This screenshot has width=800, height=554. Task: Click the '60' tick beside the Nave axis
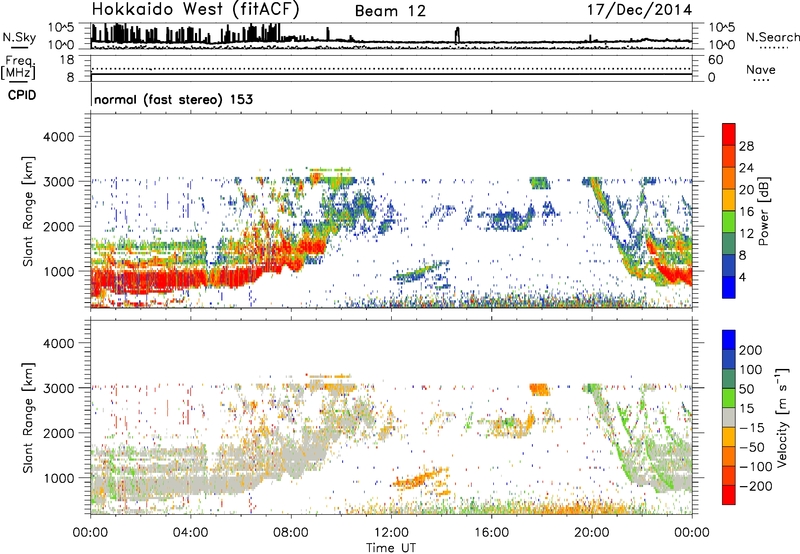coord(715,60)
